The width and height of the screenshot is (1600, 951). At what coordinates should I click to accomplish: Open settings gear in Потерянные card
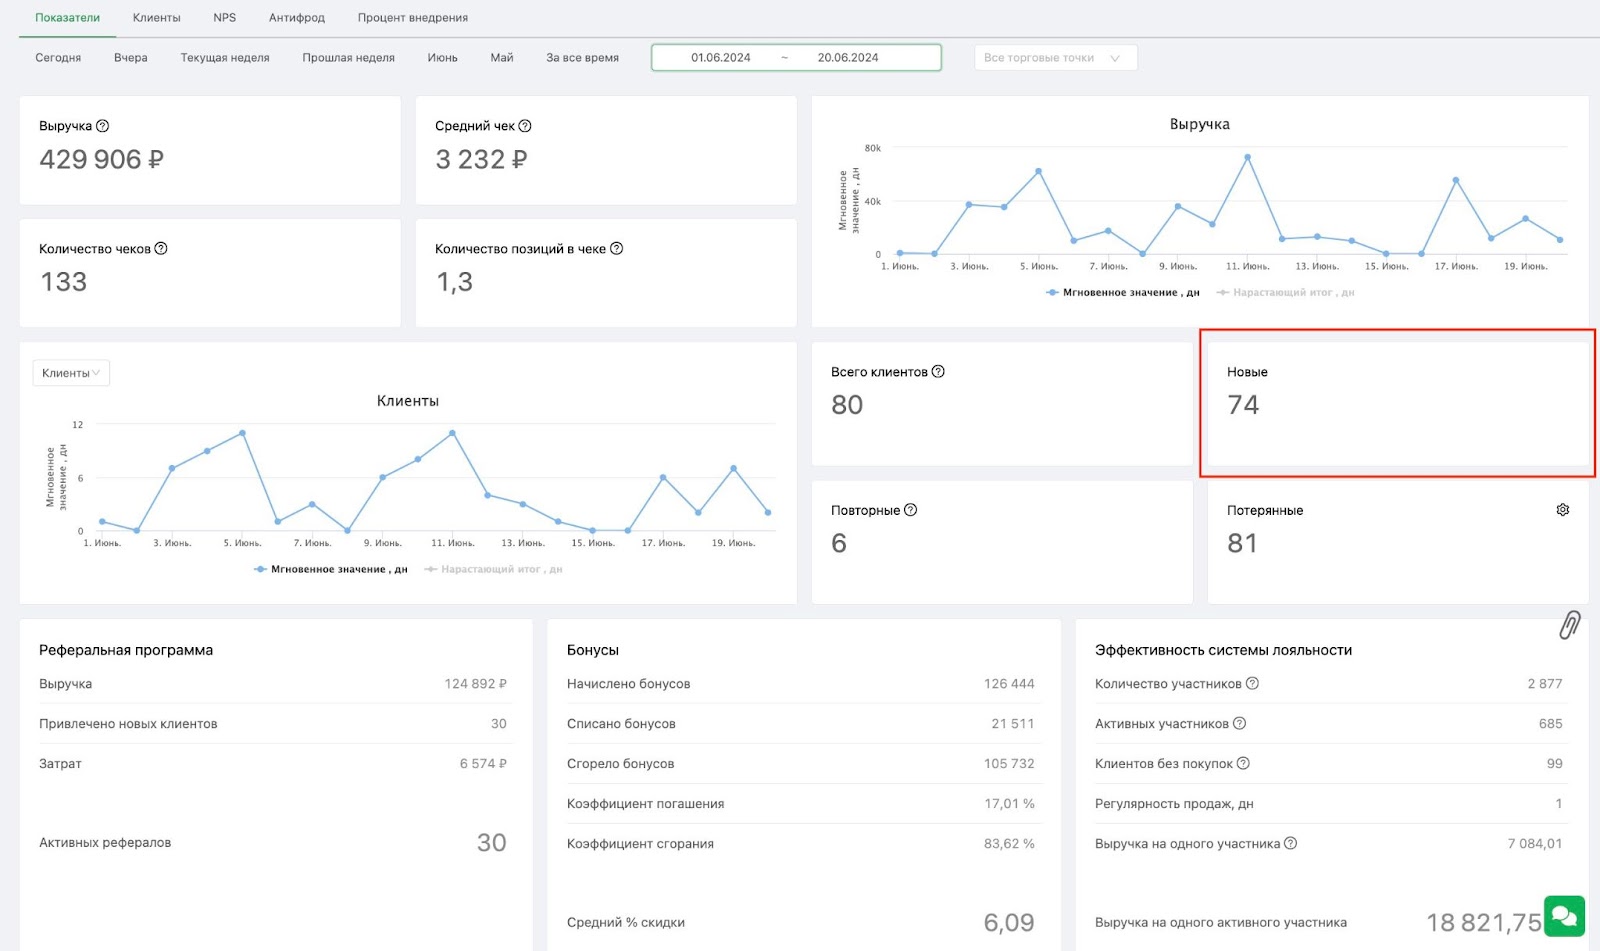click(x=1563, y=510)
